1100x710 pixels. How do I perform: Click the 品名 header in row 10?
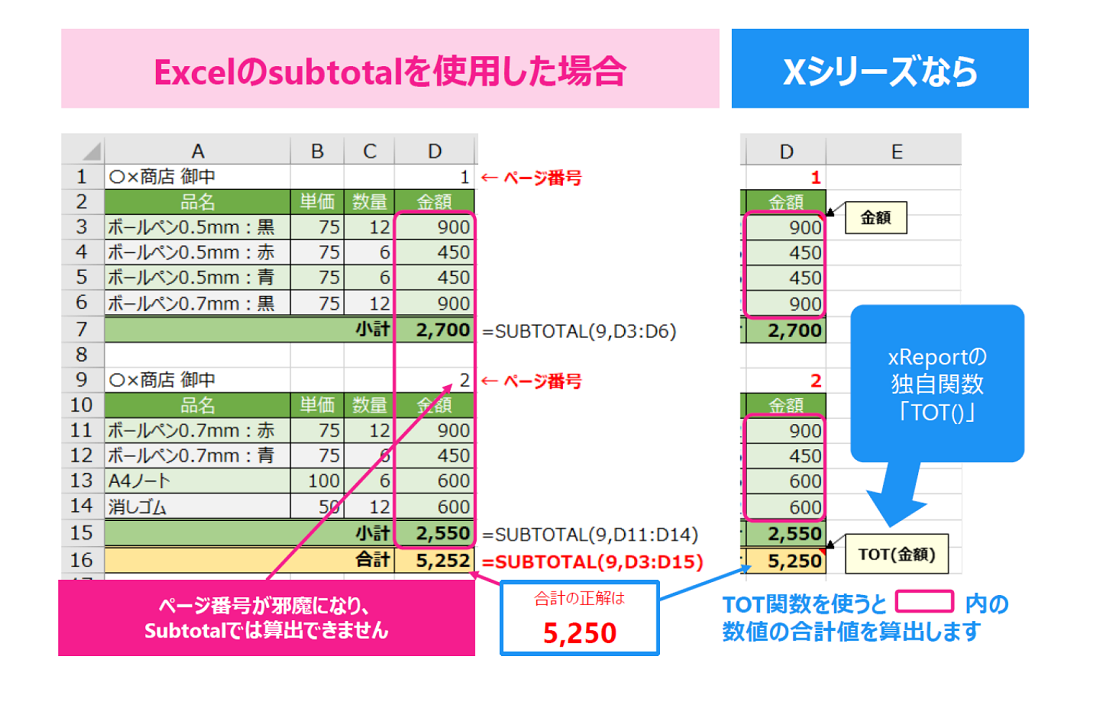[x=197, y=405]
